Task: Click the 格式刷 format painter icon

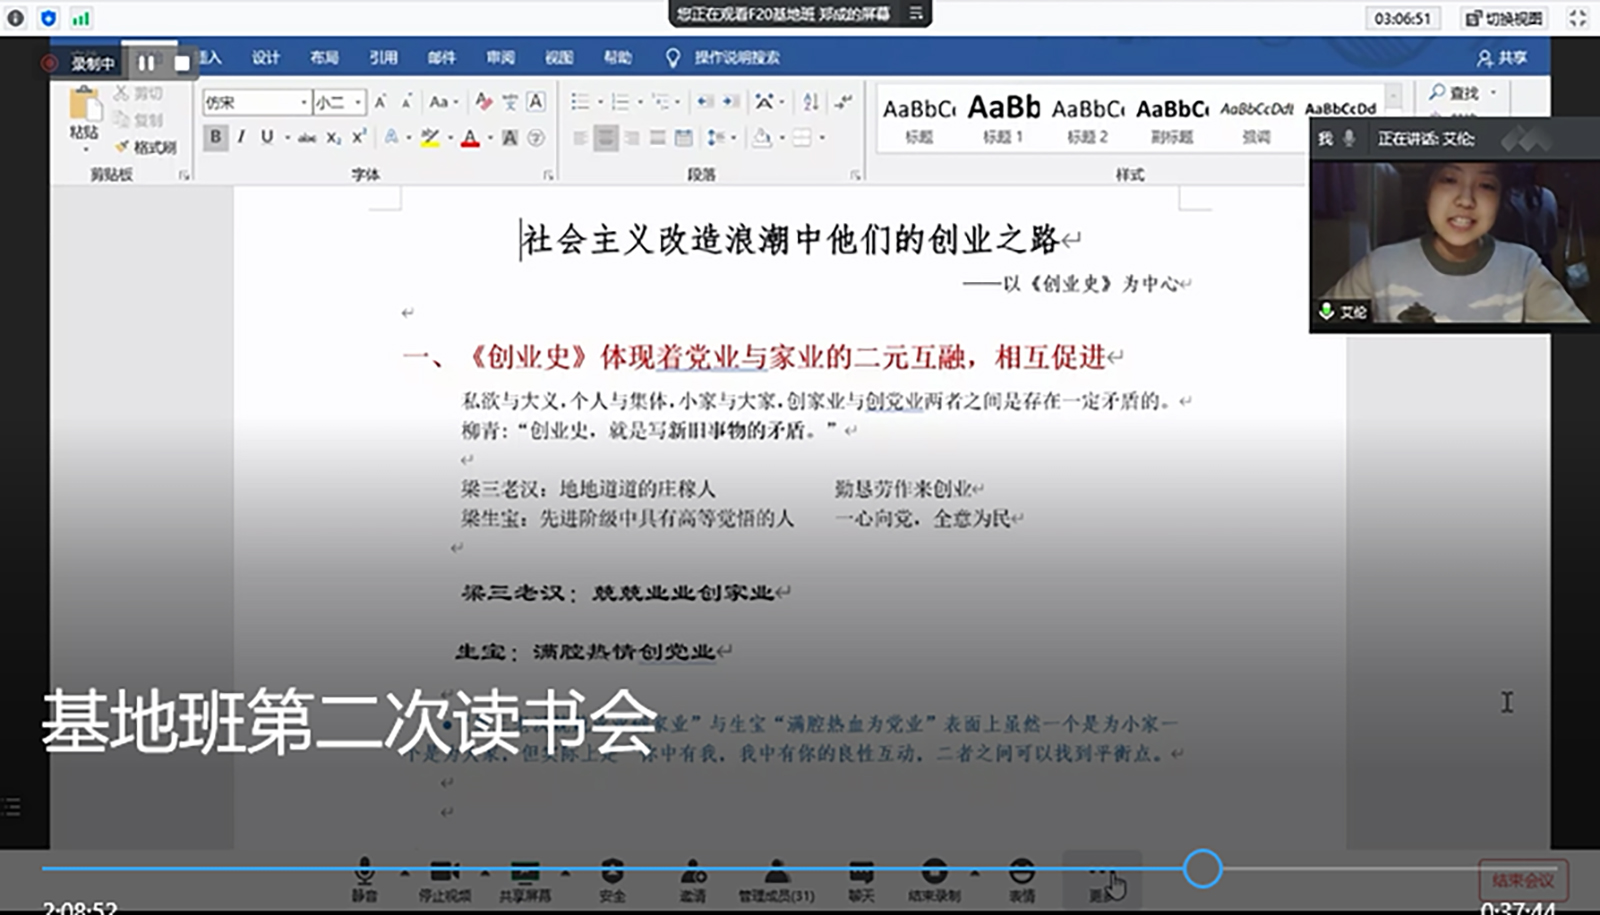Action: (x=145, y=147)
